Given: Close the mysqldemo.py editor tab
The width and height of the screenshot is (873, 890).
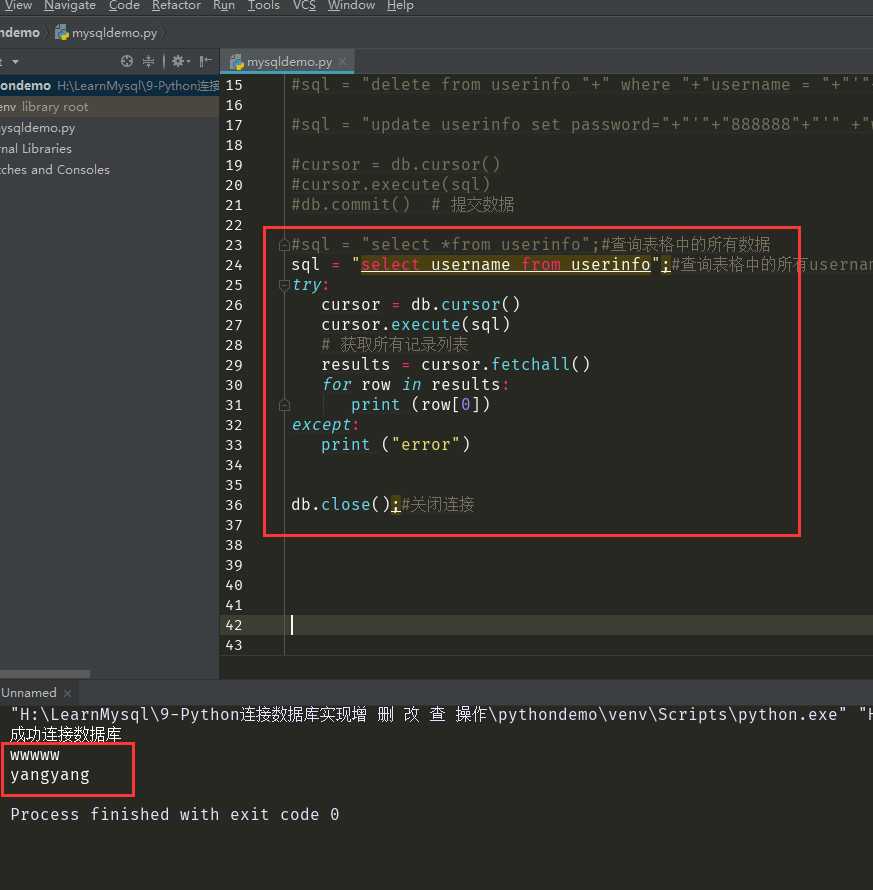Looking at the screenshot, I should [x=343, y=61].
